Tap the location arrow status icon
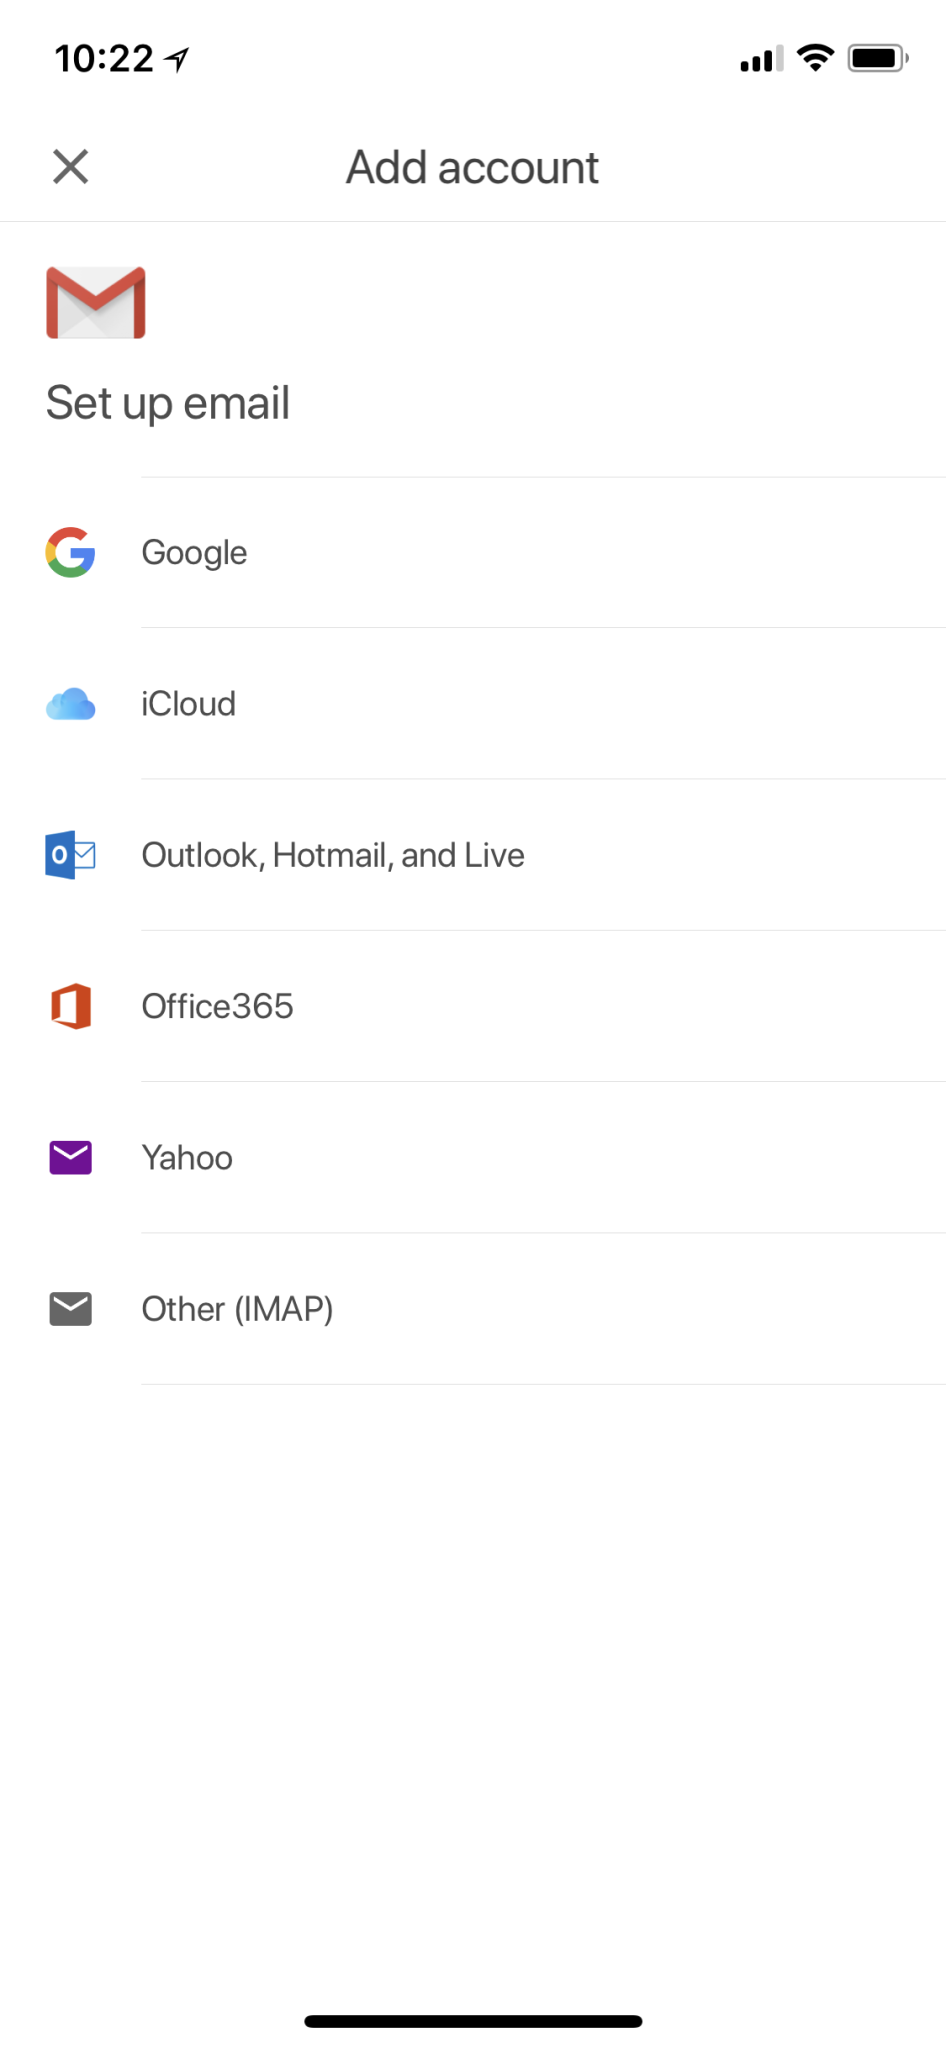 (177, 60)
